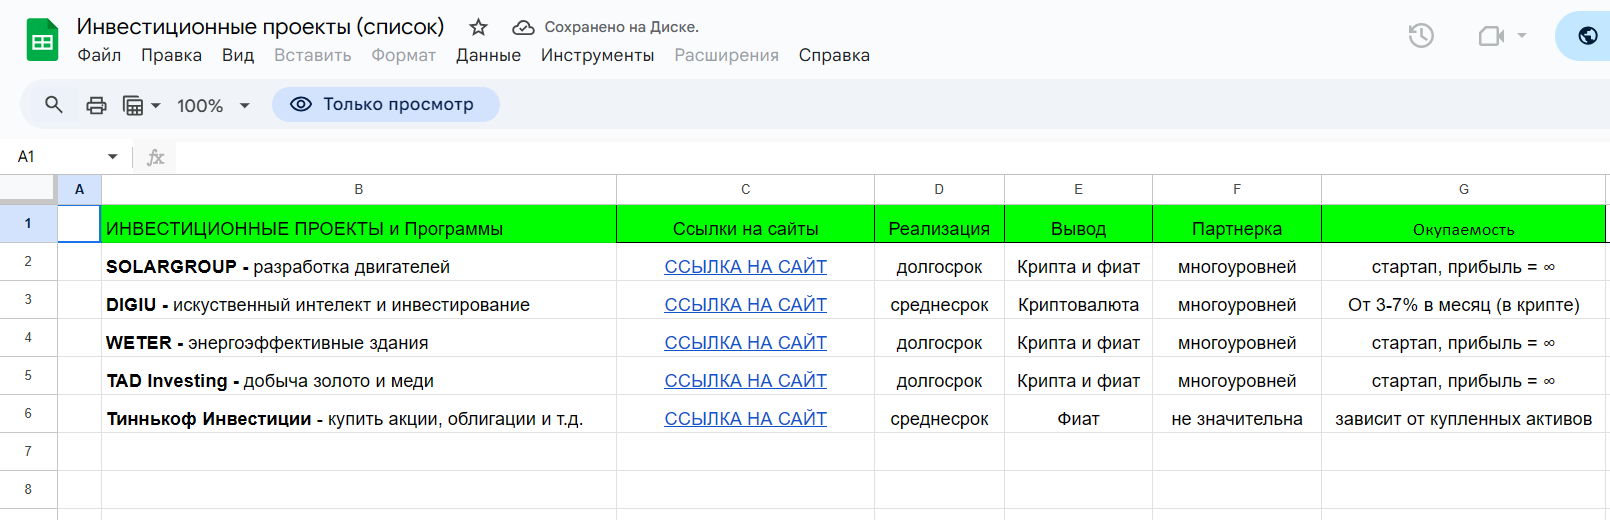Click the DIGIU - искуственный интелект cell

pos(359,300)
